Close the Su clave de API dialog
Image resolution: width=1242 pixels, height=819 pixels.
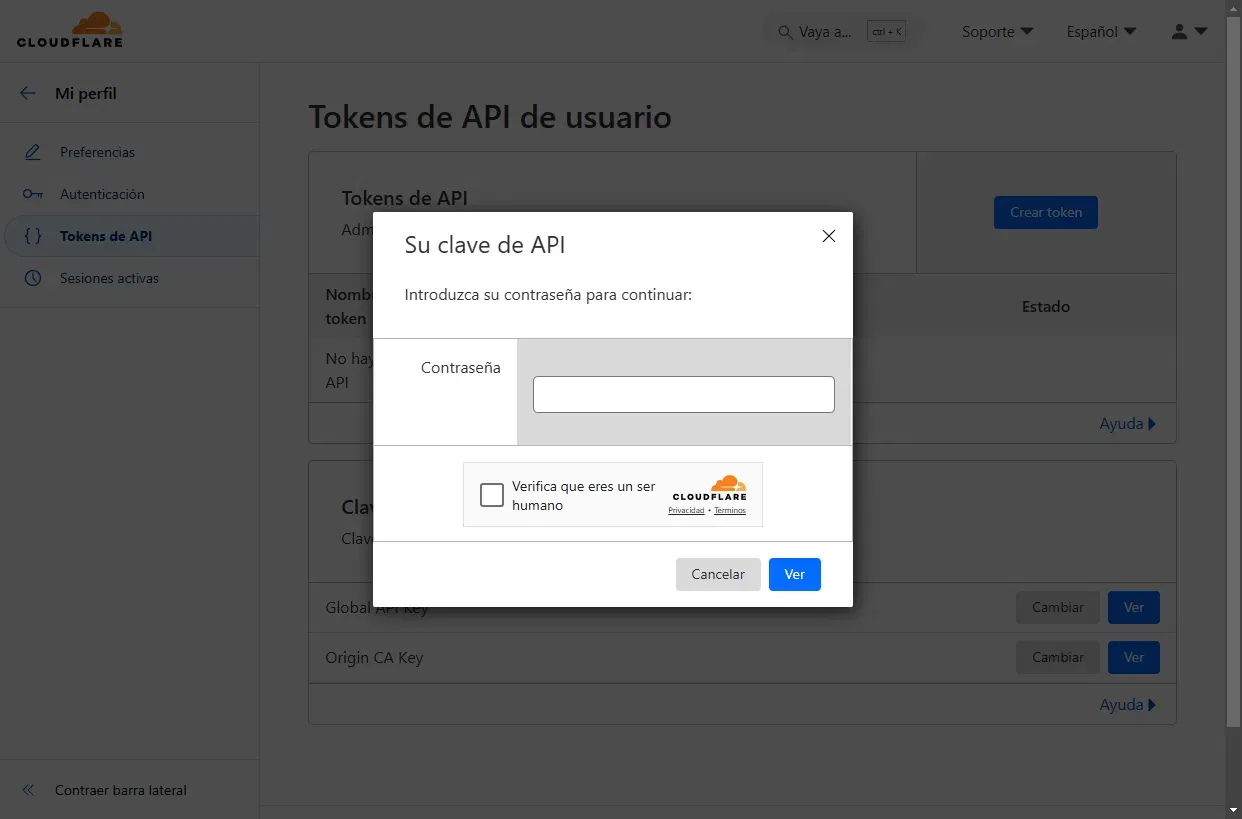tap(828, 236)
